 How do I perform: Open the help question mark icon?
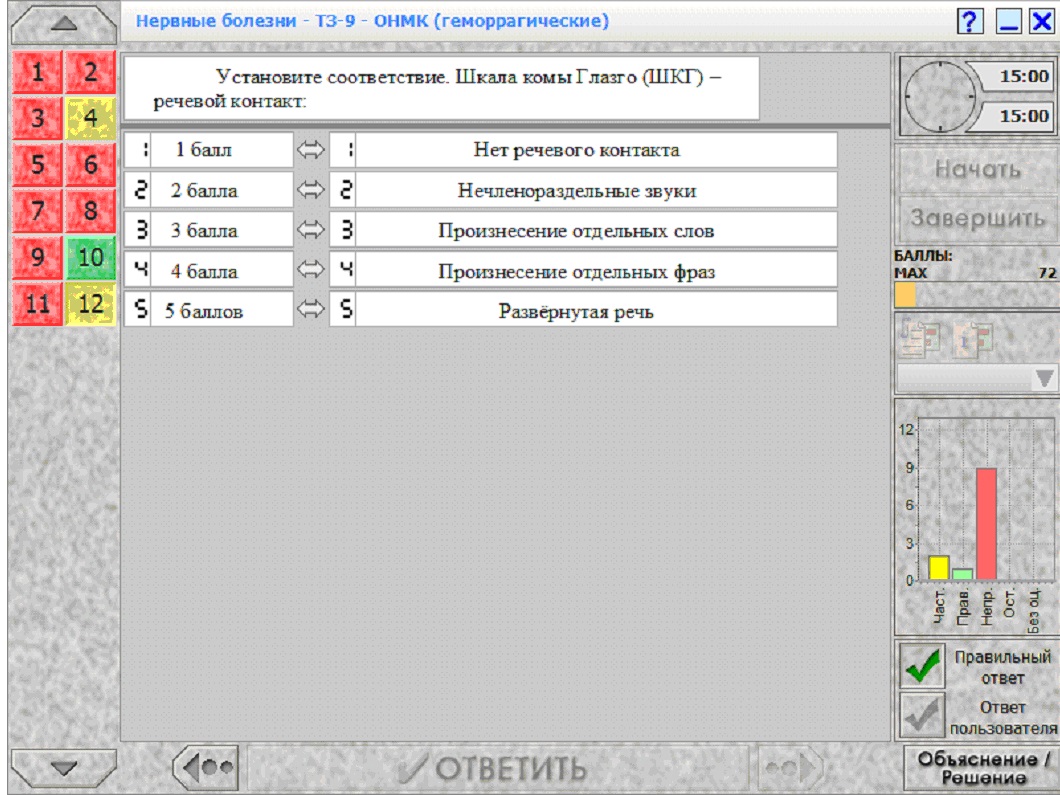coord(970,22)
